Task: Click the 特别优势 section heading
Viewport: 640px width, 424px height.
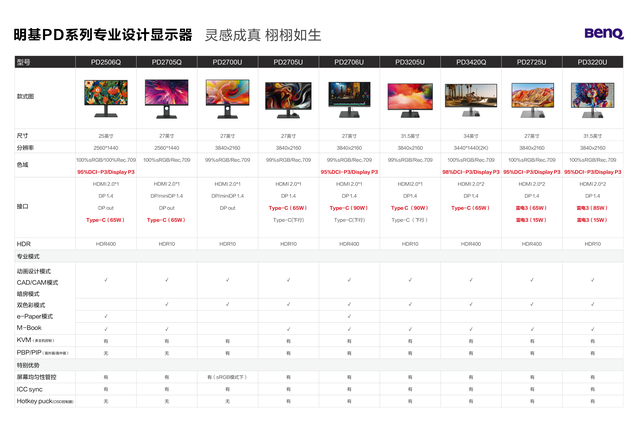Action: [28, 365]
